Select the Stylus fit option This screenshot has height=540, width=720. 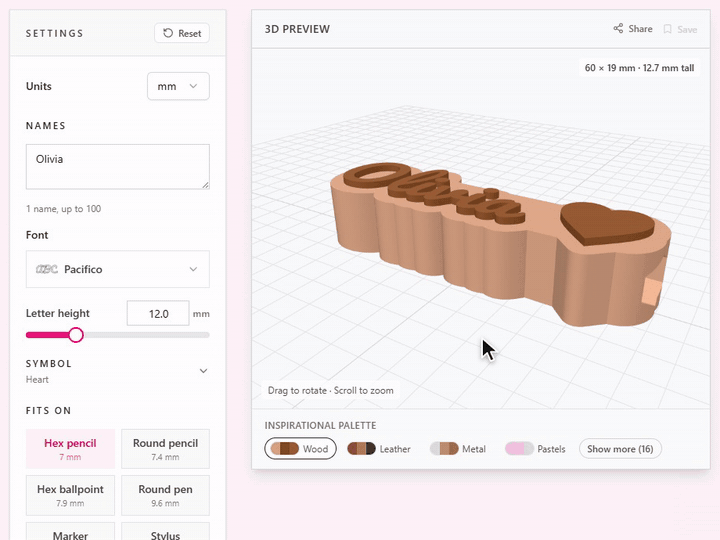[165, 532]
